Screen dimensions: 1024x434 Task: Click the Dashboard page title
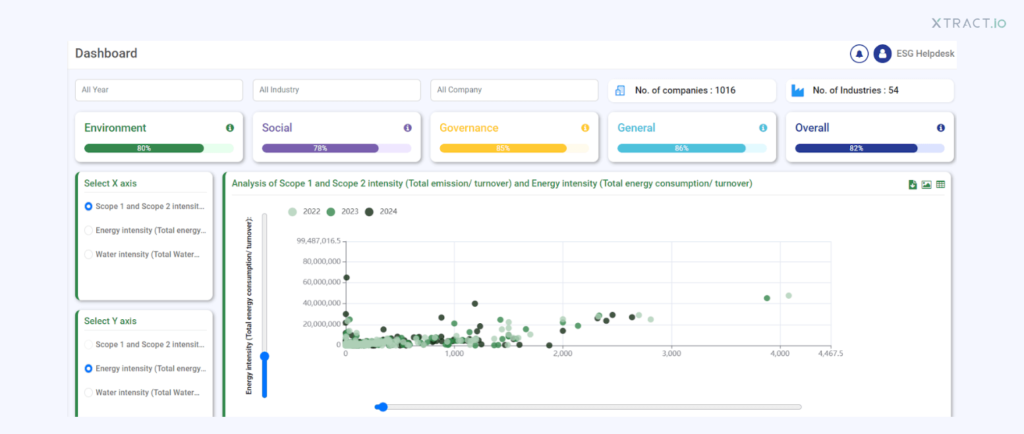106,54
